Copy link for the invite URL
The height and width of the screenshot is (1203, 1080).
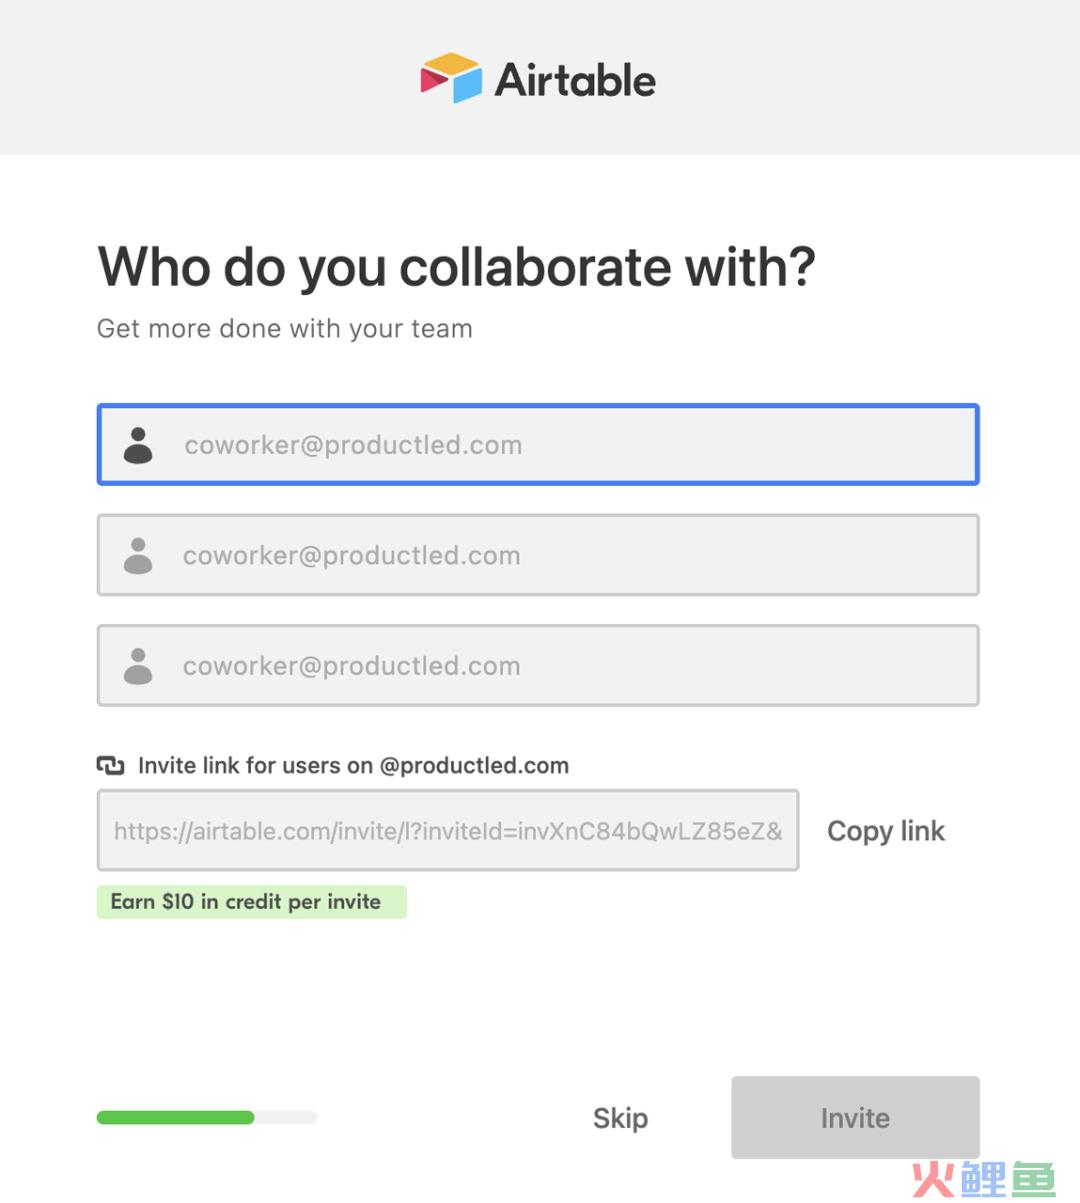886,831
